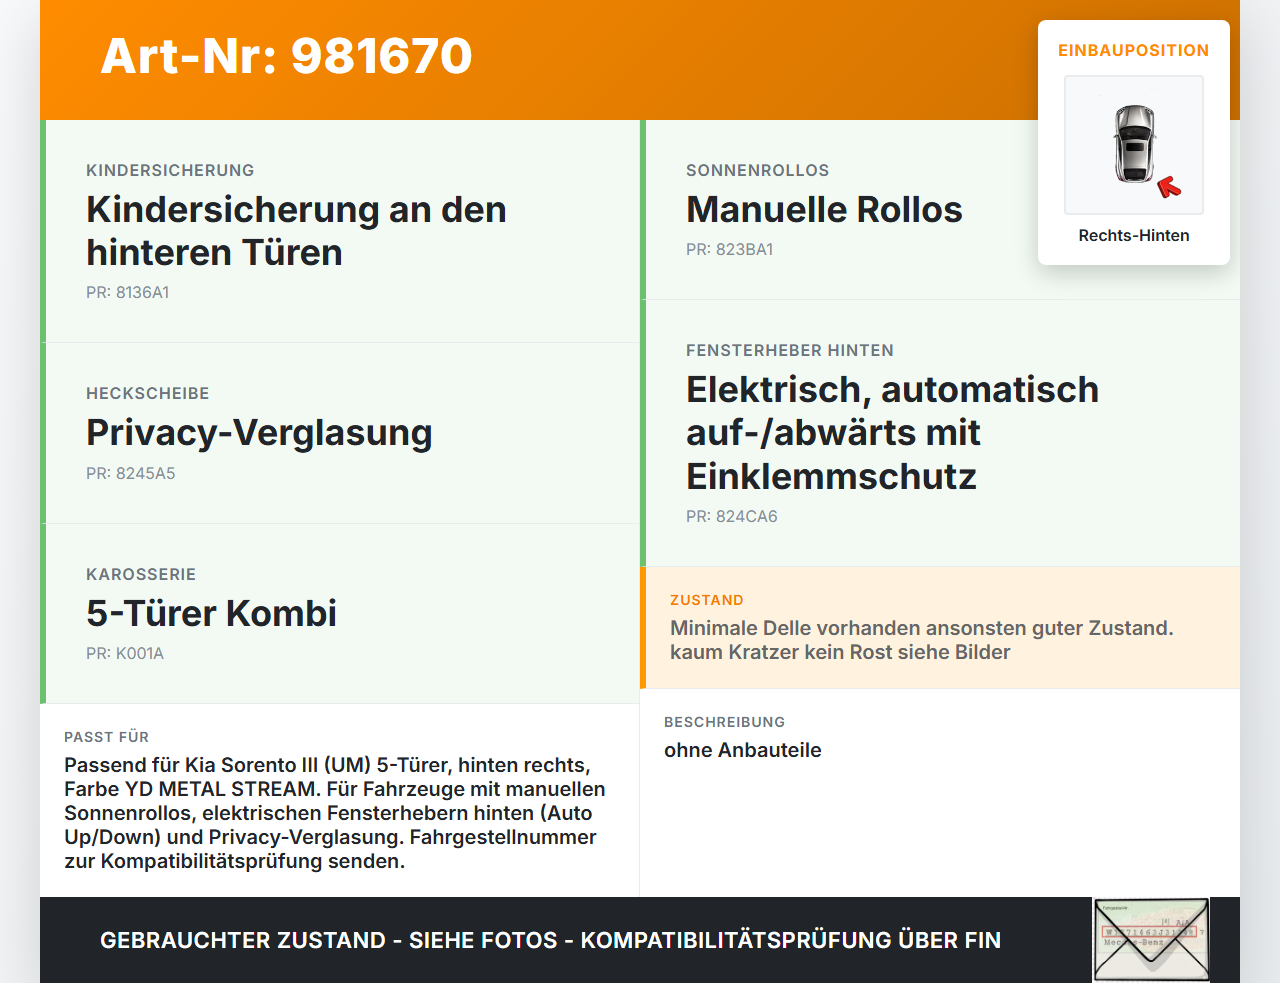
Task: Click PR code 8136A1
Action: pyautogui.click(x=128, y=293)
